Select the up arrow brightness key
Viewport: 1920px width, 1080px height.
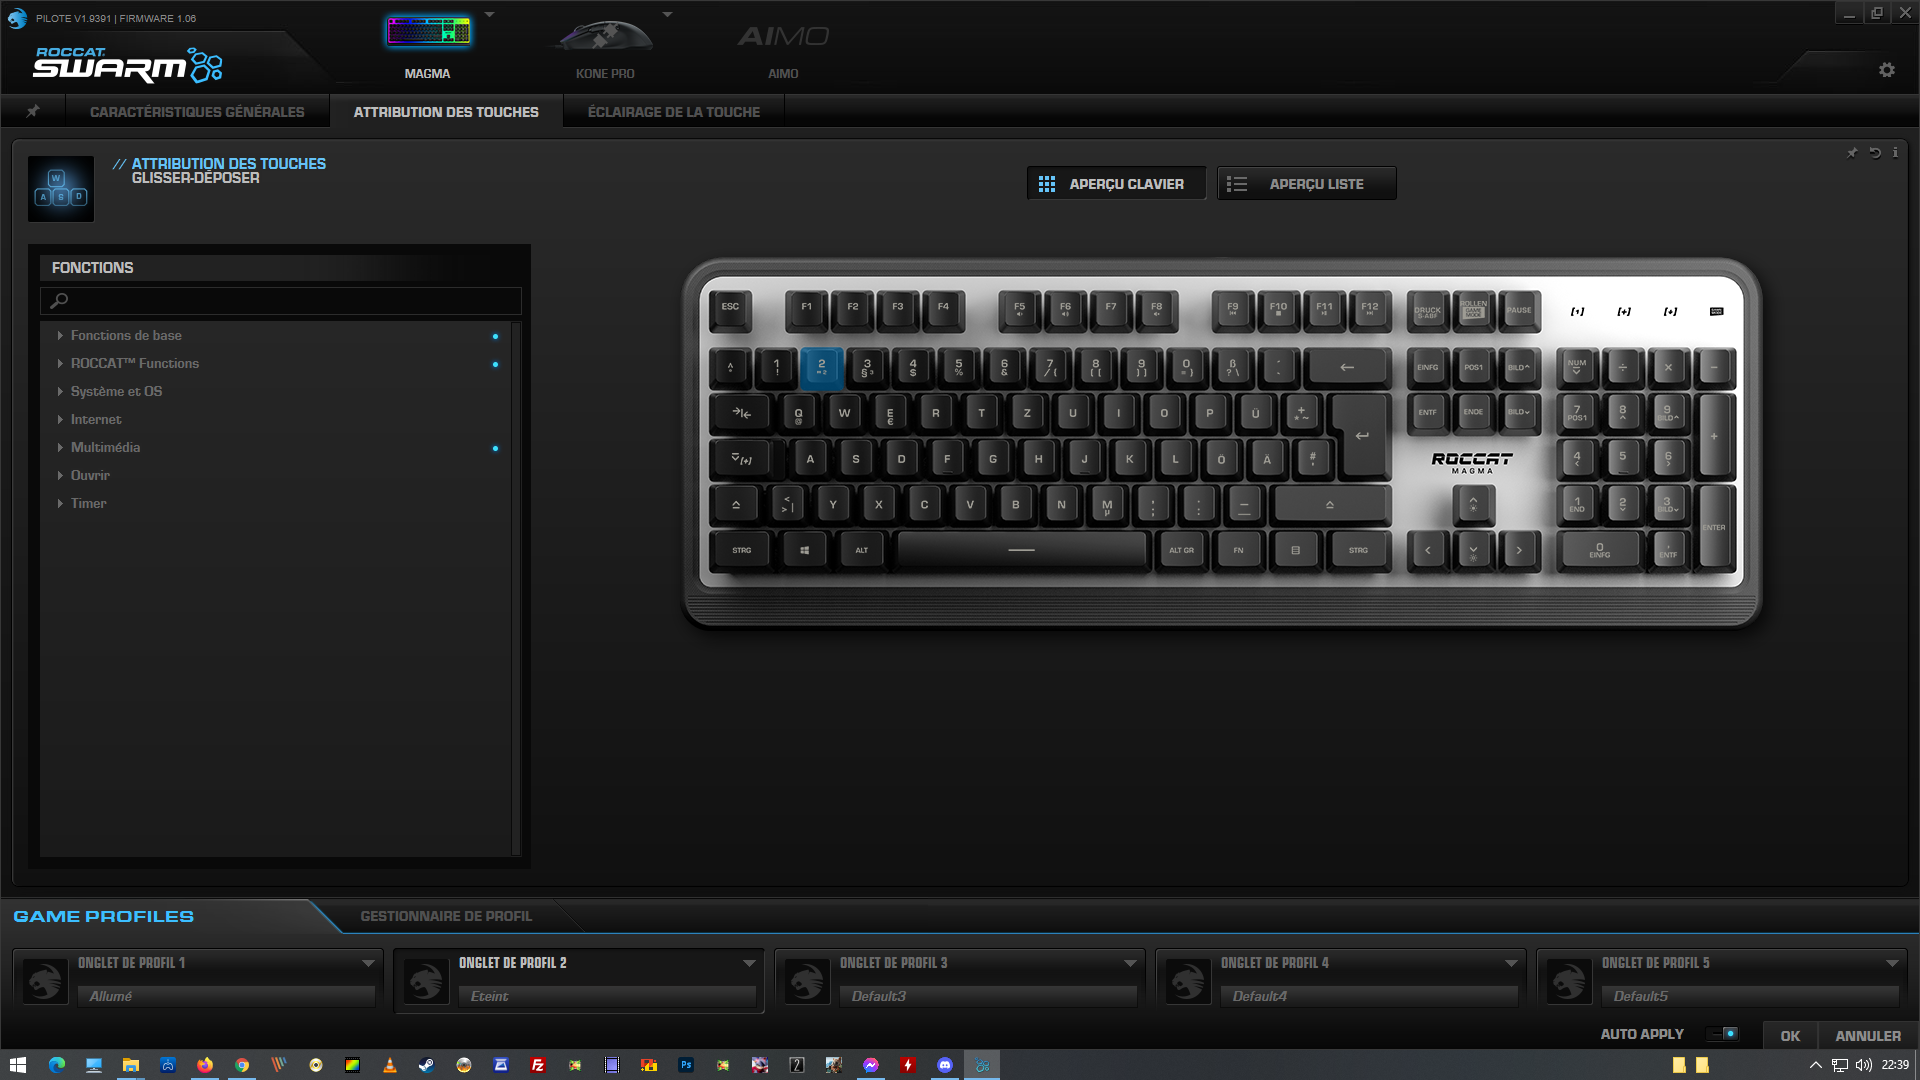1473,505
